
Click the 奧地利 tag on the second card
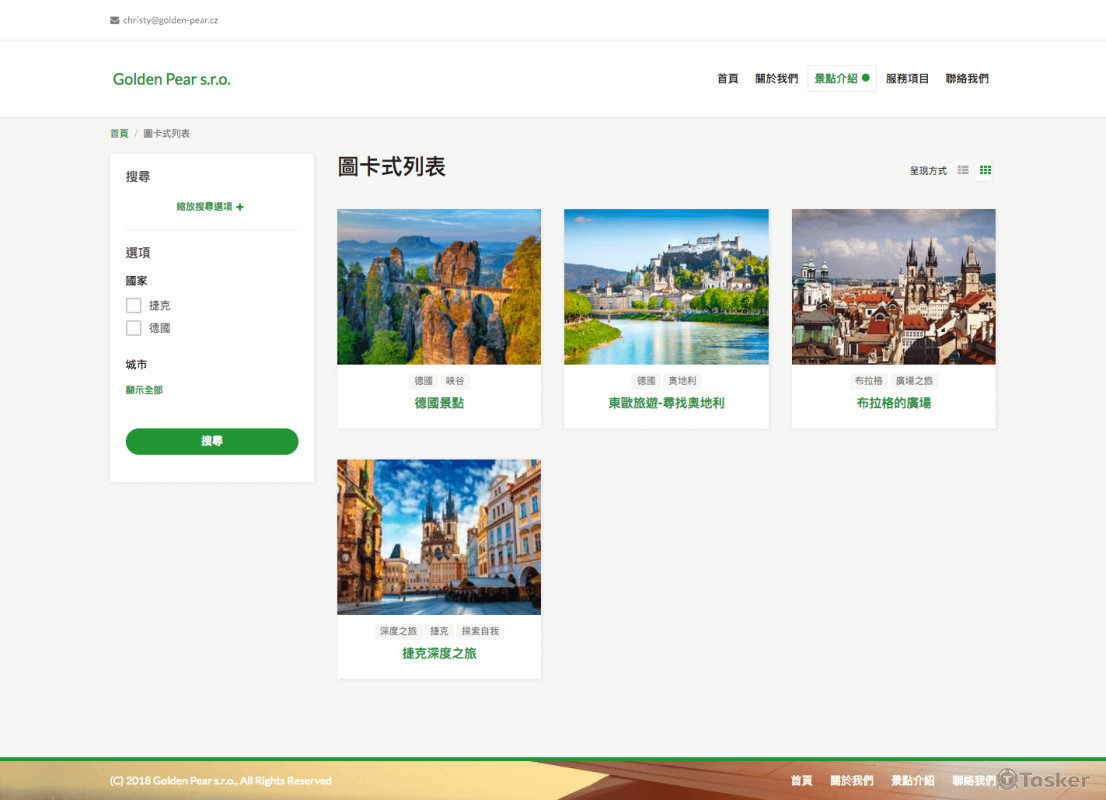[682, 380]
